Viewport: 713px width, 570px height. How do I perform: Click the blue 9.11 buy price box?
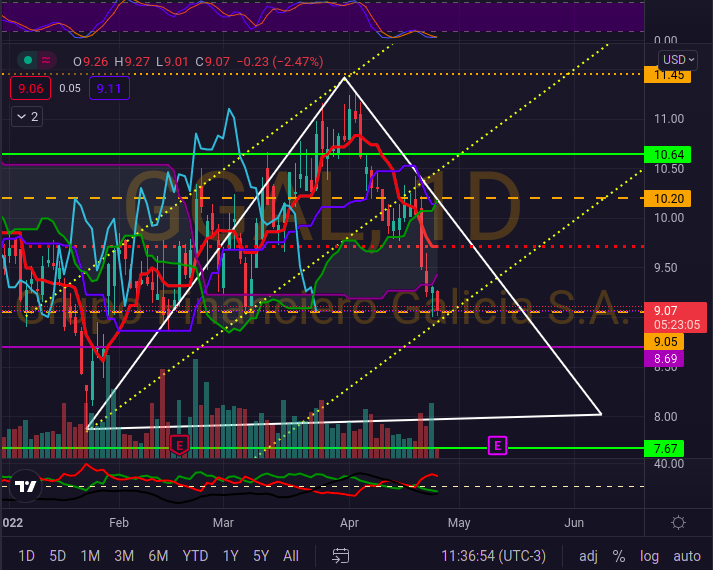[x=108, y=88]
